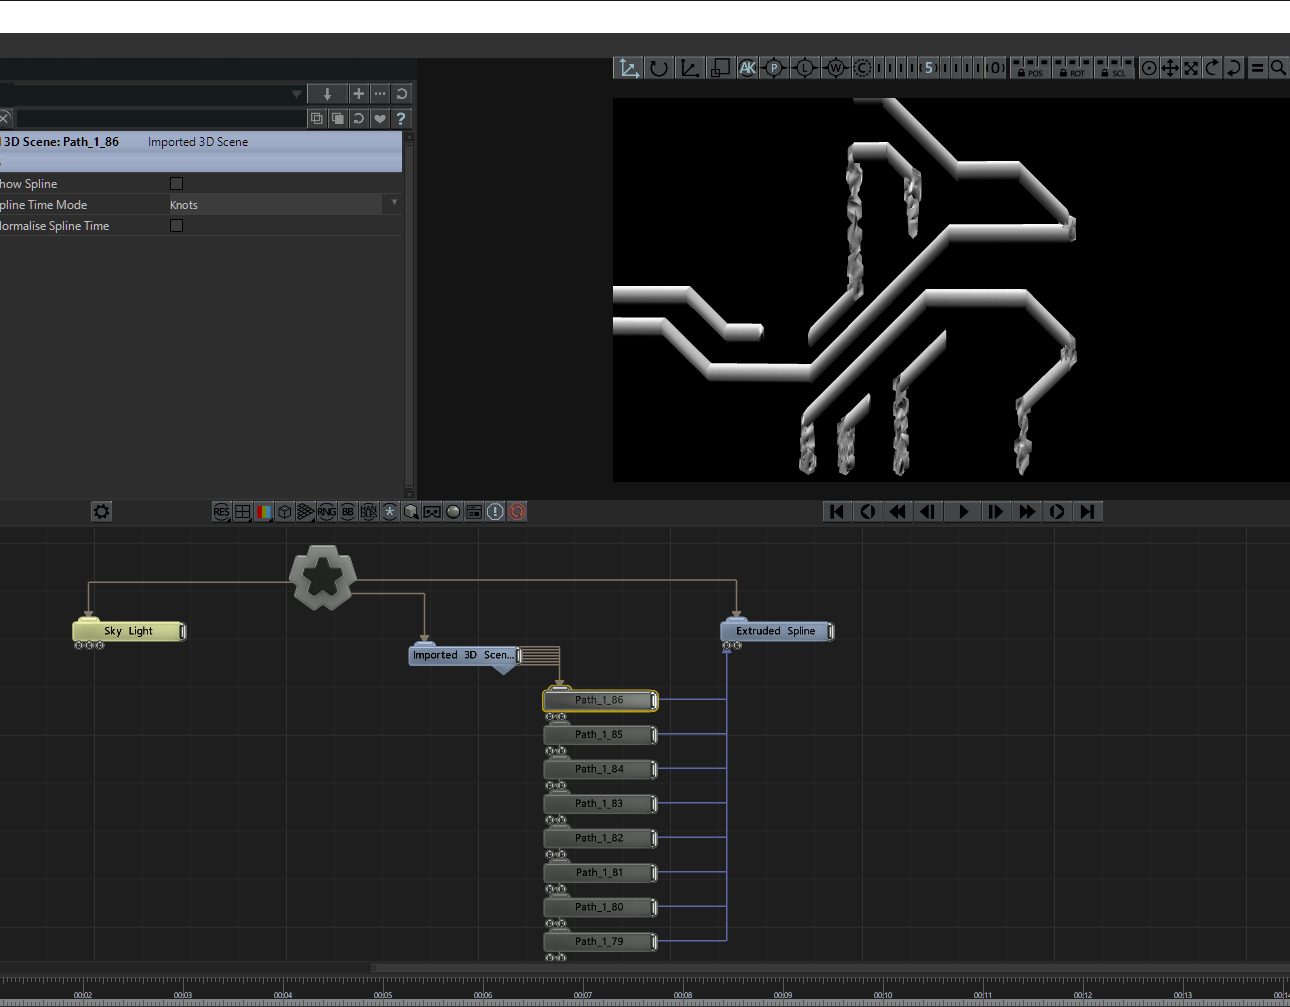Select the Sky Light node
The height and width of the screenshot is (1007, 1290).
click(129, 631)
